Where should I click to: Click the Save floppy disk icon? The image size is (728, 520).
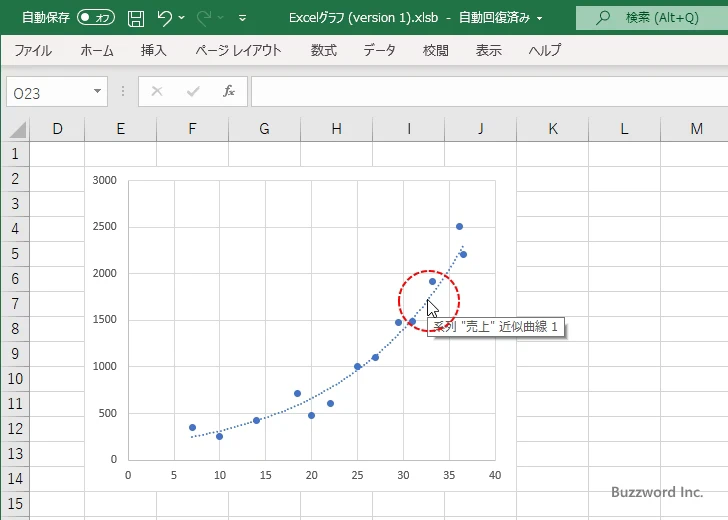136,18
